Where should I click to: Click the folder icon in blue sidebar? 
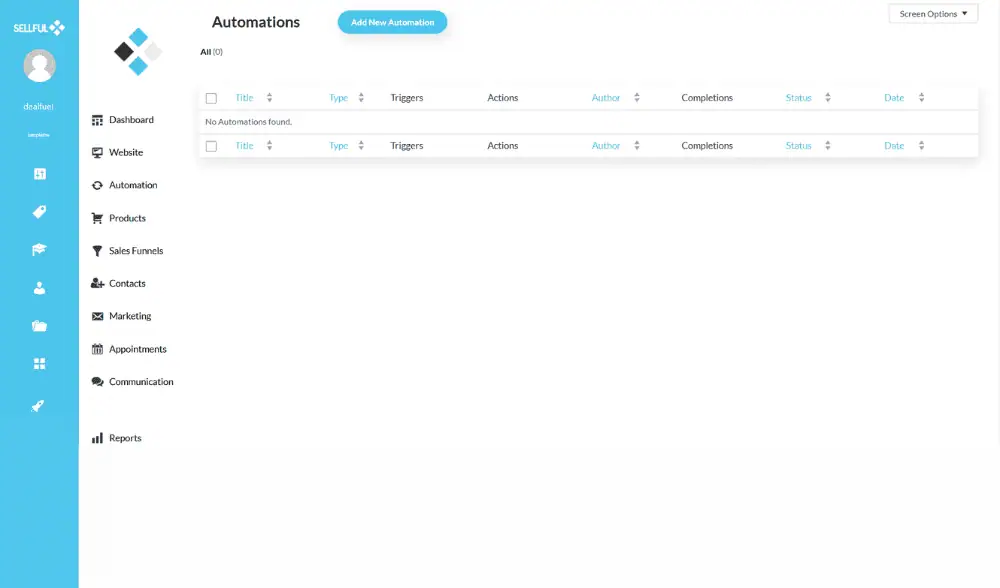[x=39, y=326]
